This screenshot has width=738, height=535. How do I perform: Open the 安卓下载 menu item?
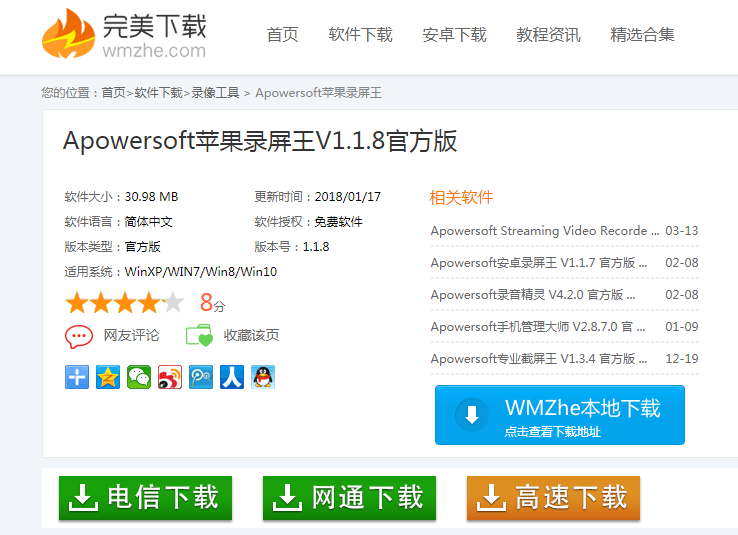pyautogui.click(x=454, y=35)
